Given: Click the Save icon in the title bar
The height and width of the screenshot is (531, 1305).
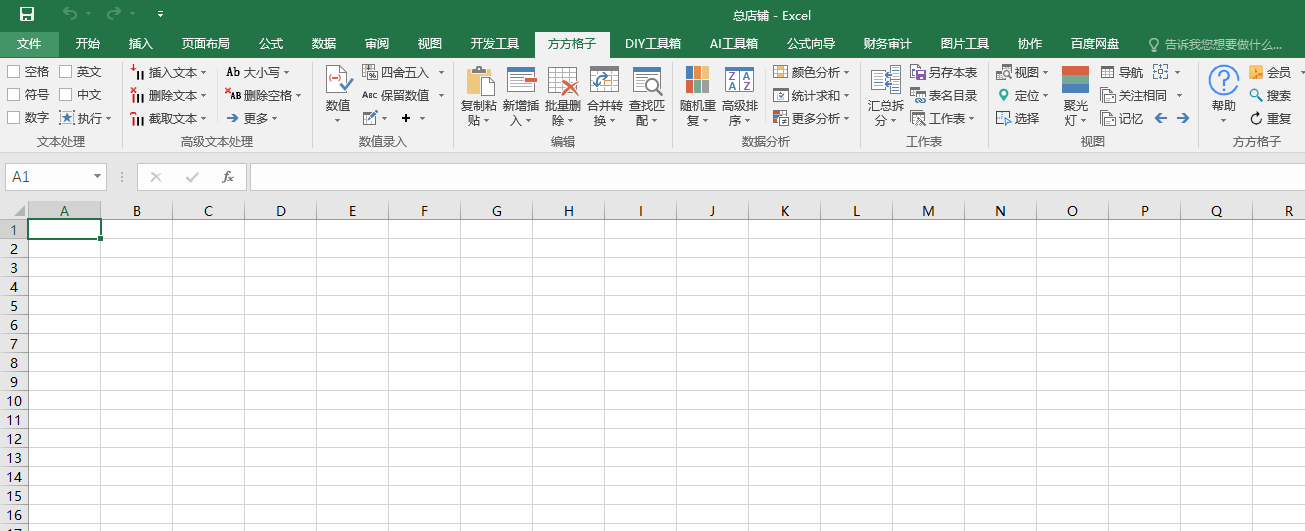Looking at the screenshot, I should tap(27, 14).
